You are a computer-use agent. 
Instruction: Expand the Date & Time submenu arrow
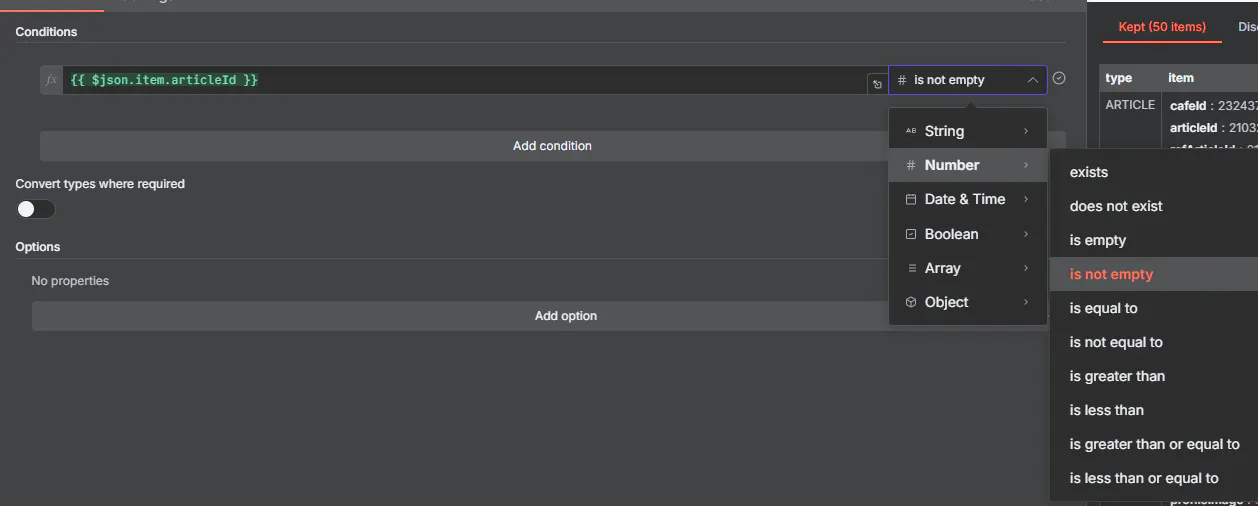[1026, 199]
